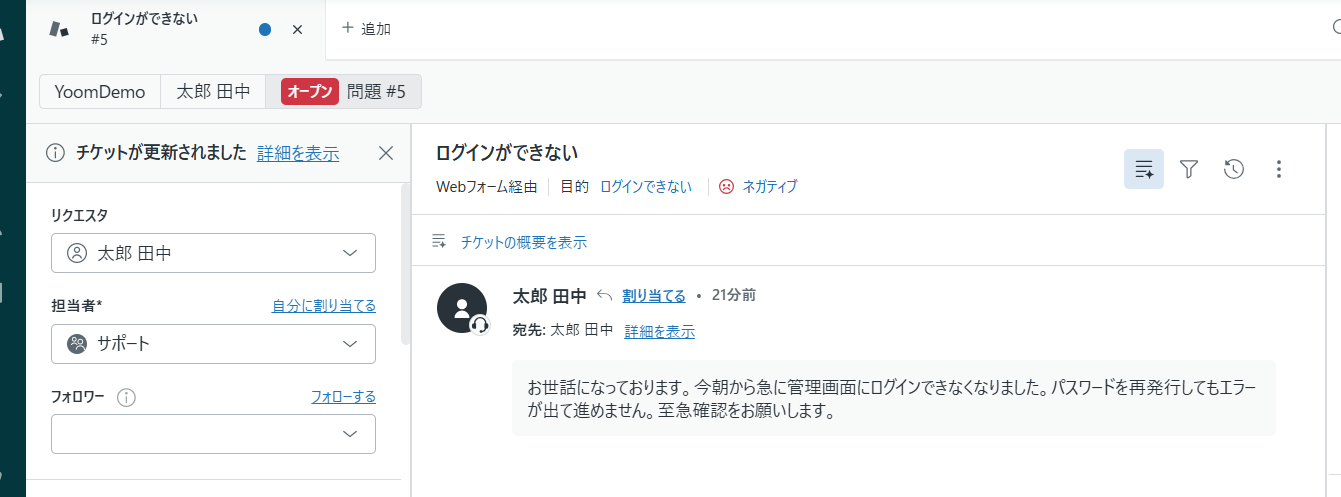Open the three-dot ticket options menu
This screenshot has width=1341, height=497.
tap(1279, 169)
